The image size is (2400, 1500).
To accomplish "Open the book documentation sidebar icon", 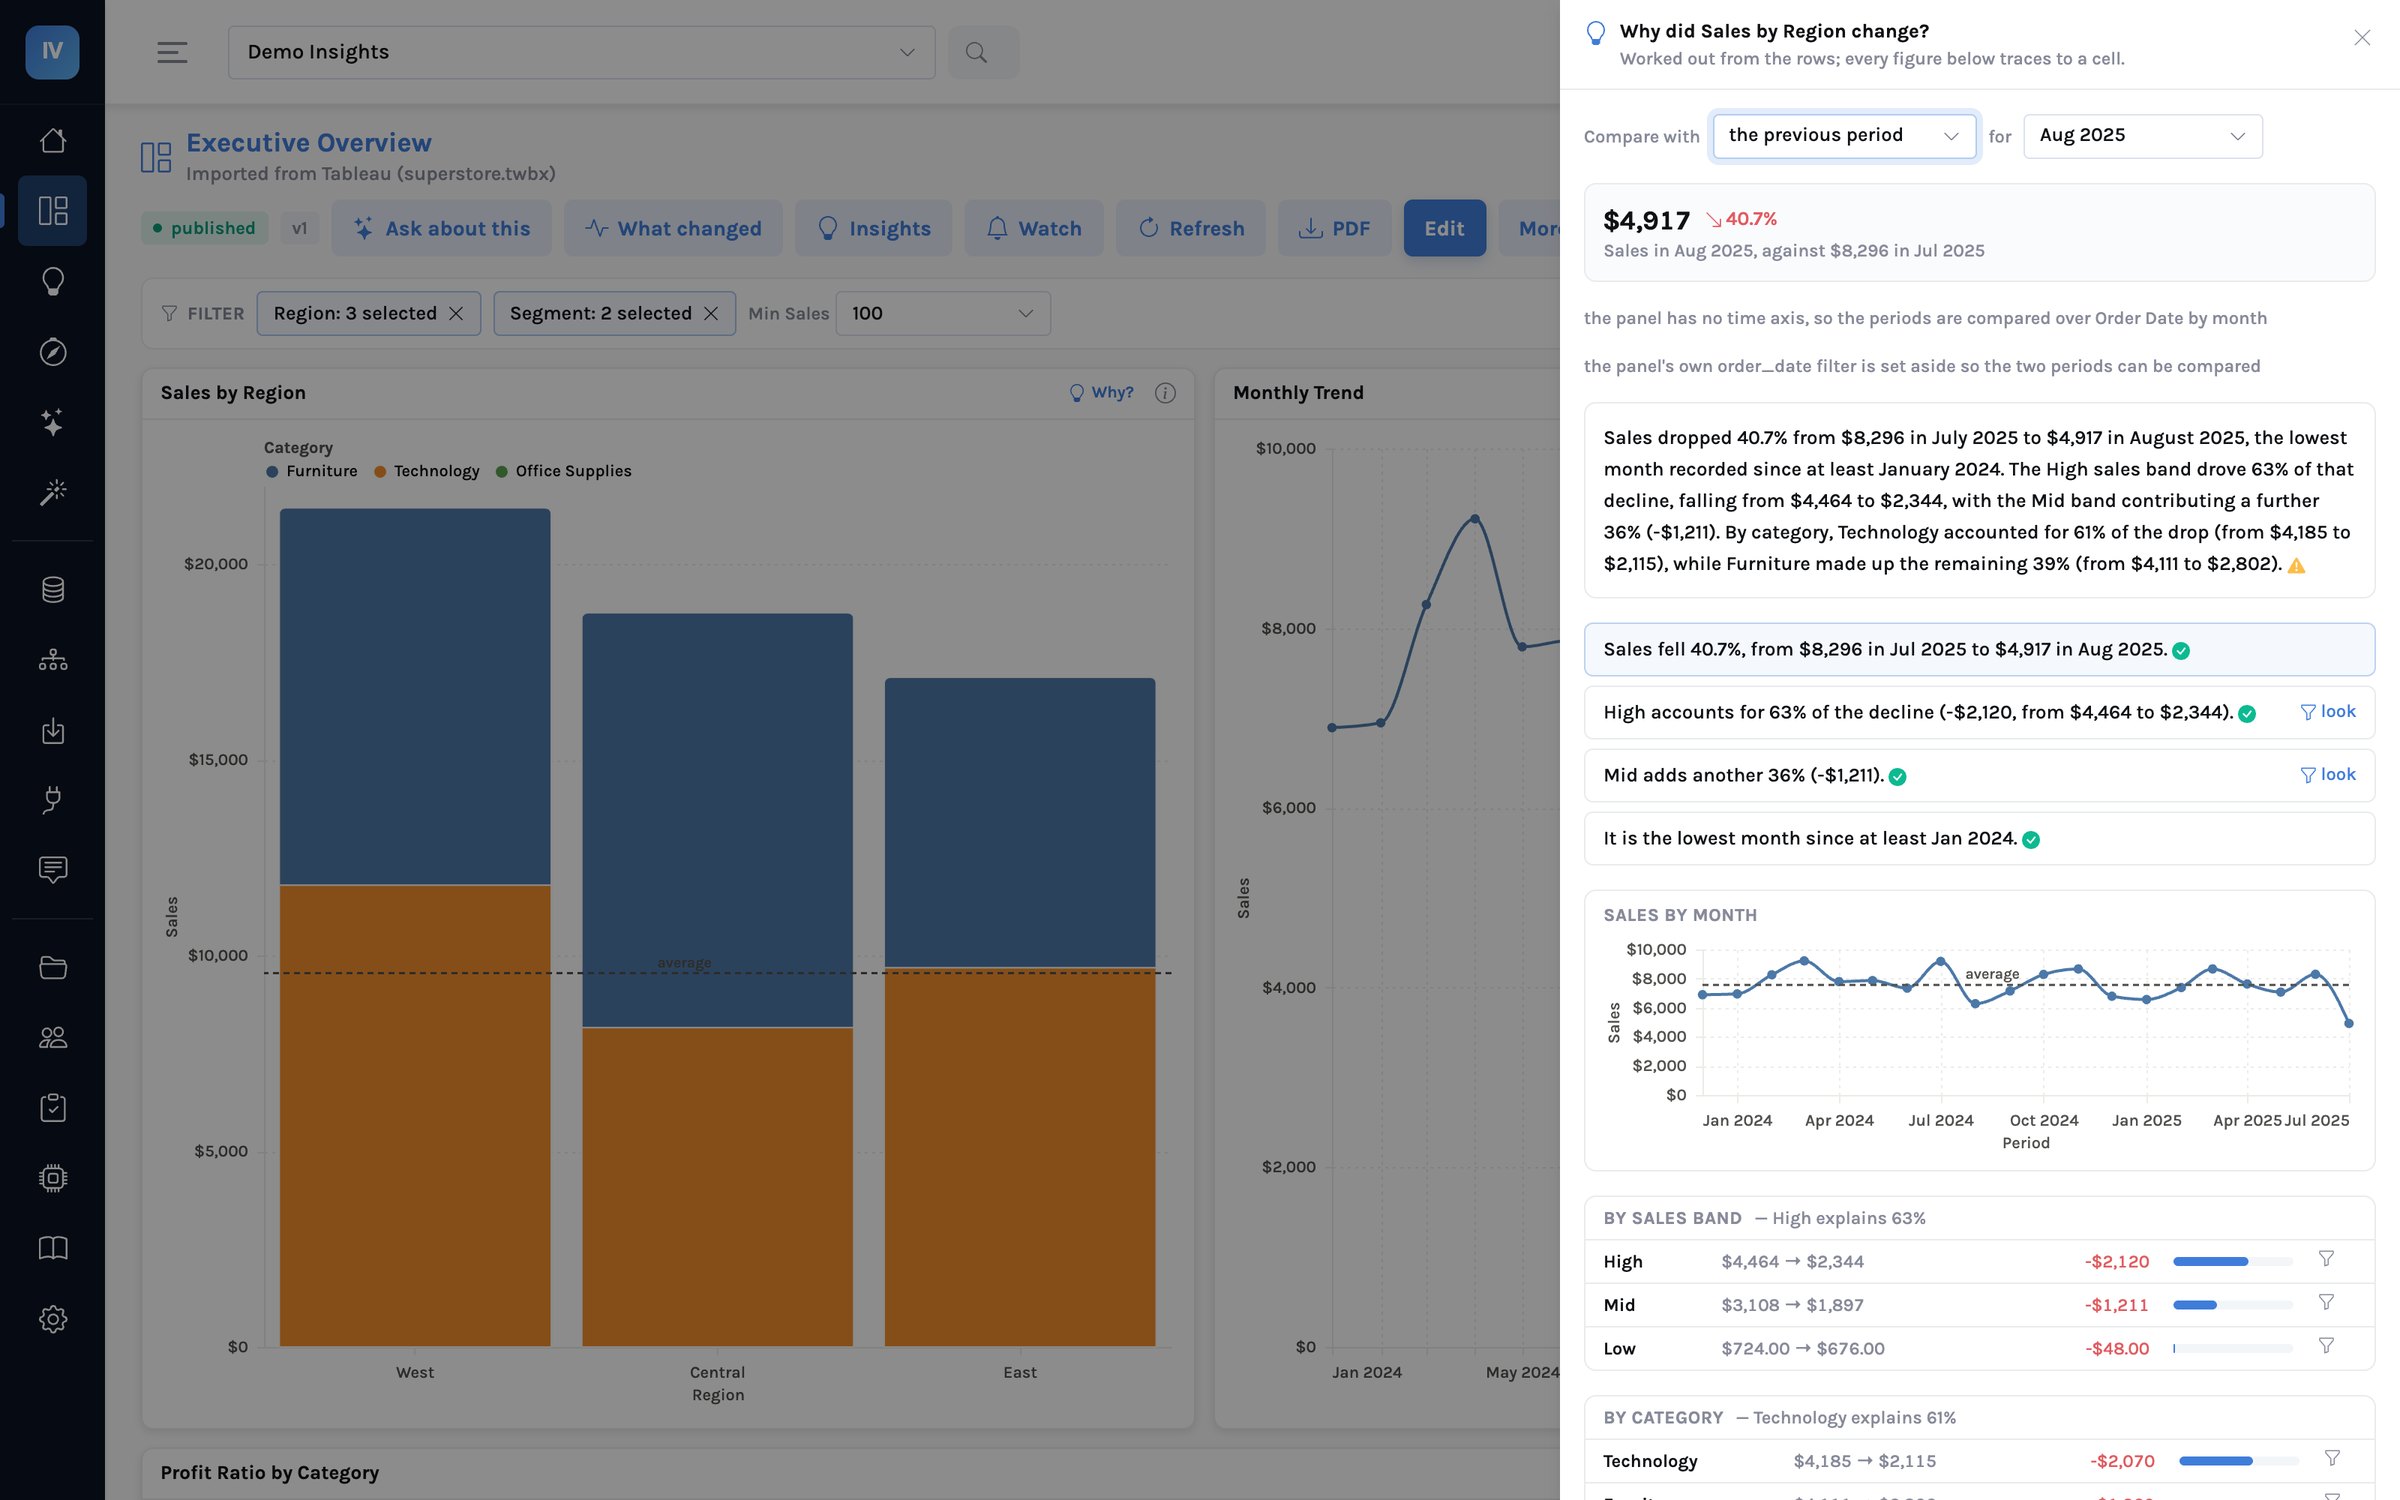I will pyautogui.click(x=53, y=1248).
